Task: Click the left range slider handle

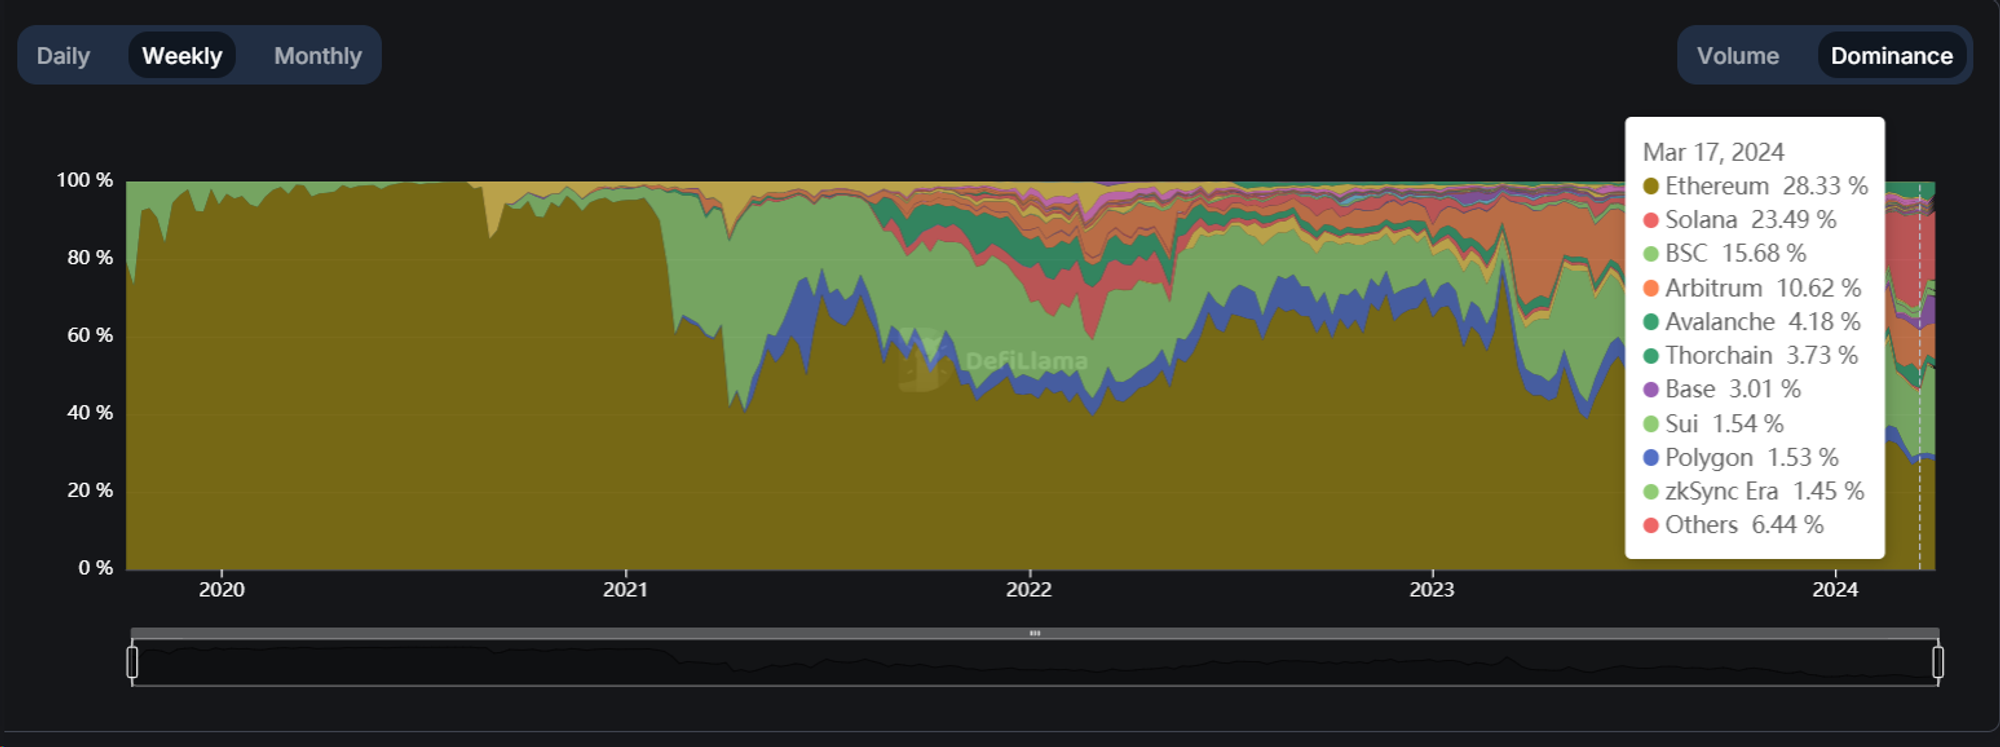Action: [132, 662]
